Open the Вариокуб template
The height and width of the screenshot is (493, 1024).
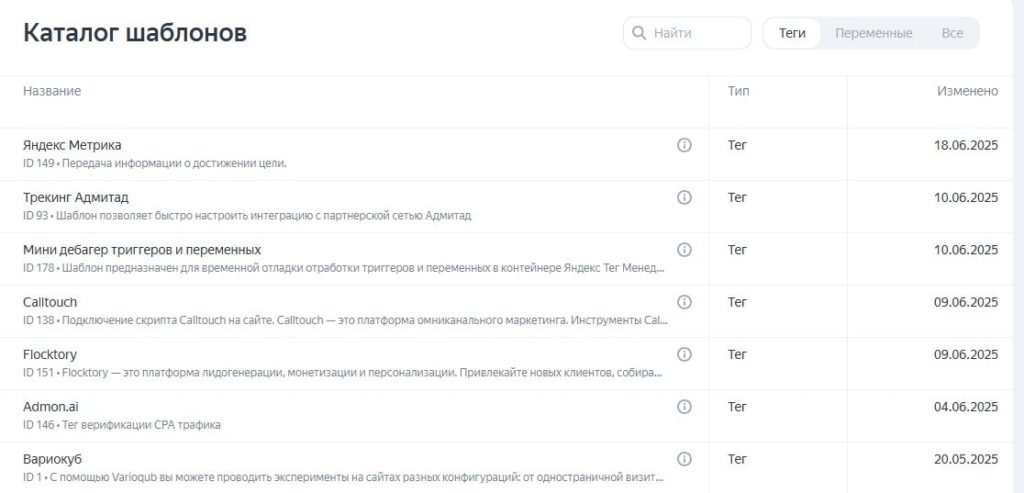pos(52,459)
